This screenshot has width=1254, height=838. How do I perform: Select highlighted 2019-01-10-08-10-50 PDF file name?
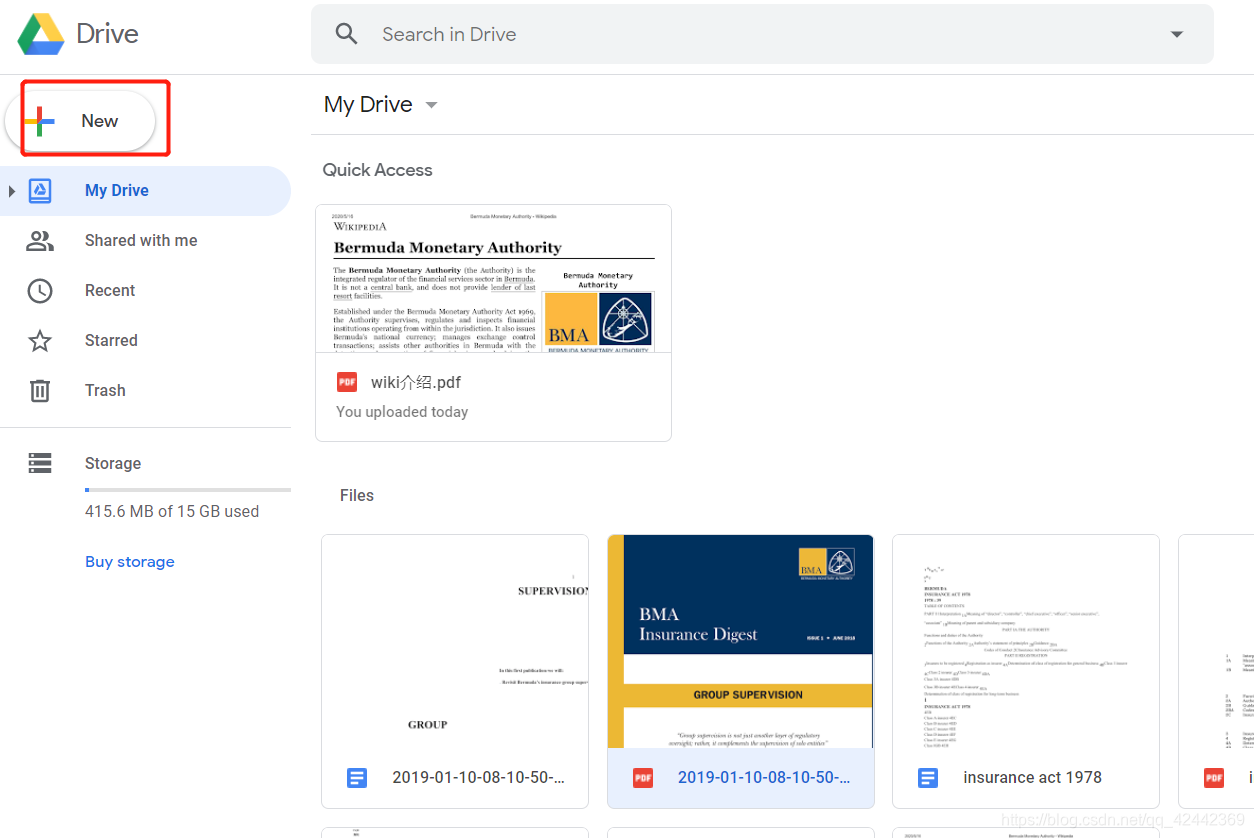click(764, 777)
